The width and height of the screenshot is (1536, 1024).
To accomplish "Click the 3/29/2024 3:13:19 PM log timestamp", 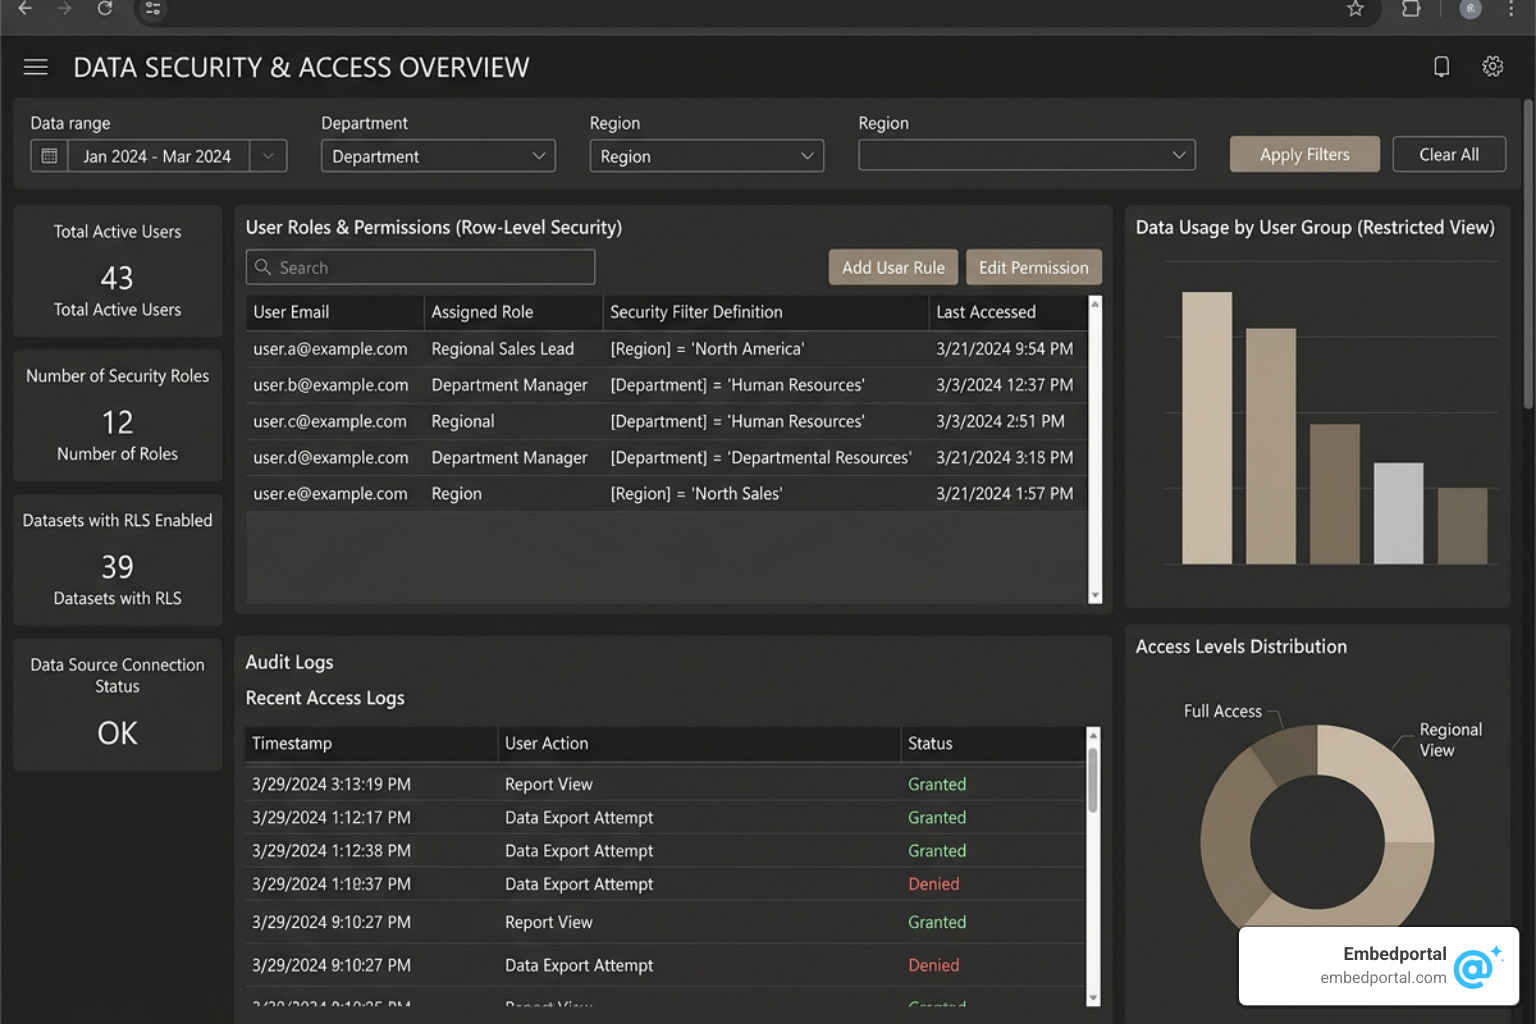I will (x=331, y=784).
